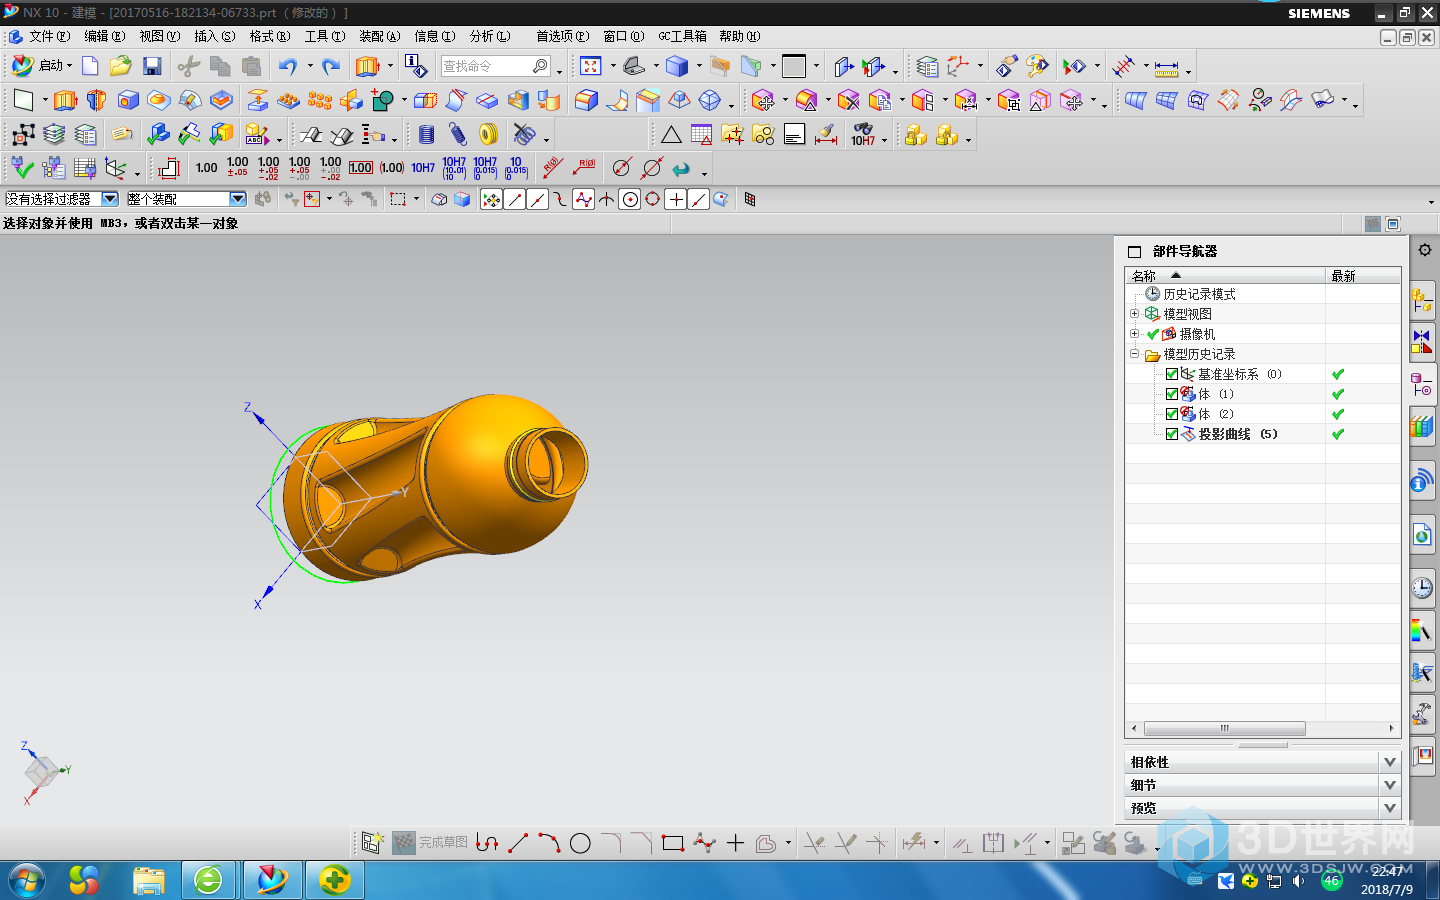
Task: Expand the 摄像机 tree node
Action: pyautogui.click(x=1134, y=334)
